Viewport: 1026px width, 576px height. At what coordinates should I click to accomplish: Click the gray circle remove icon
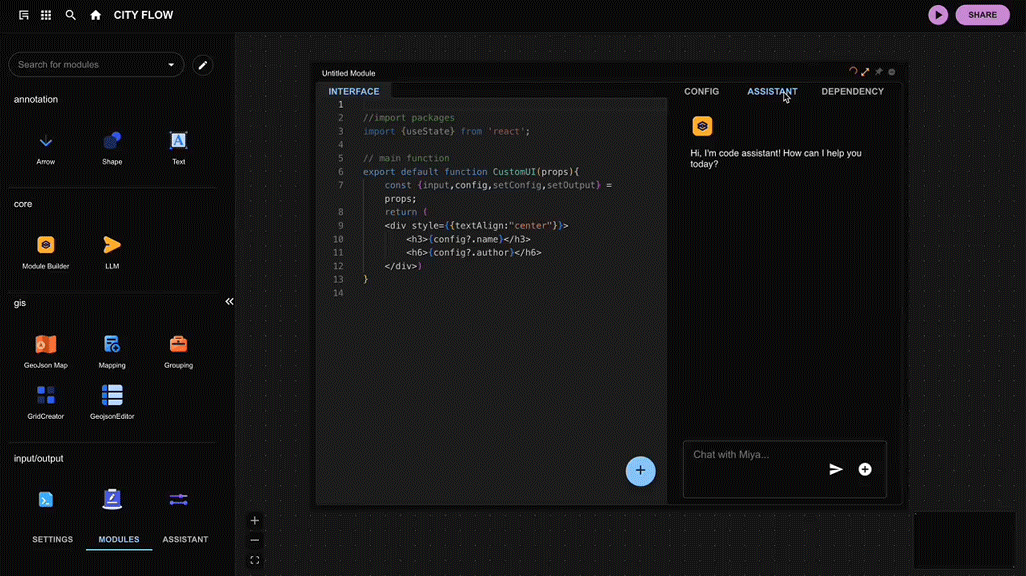click(891, 72)
